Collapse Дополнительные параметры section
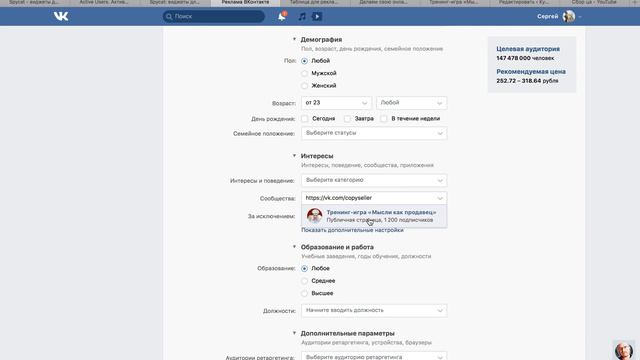 [x=294, y=333]
